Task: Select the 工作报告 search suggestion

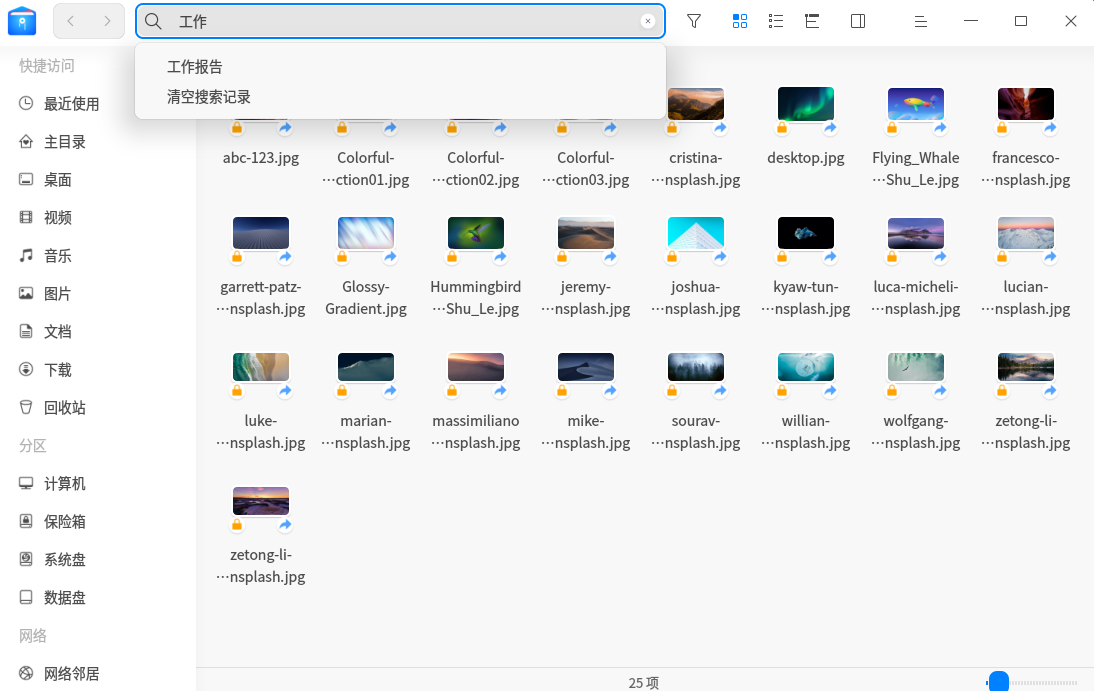Action: [x=195, y=67]
